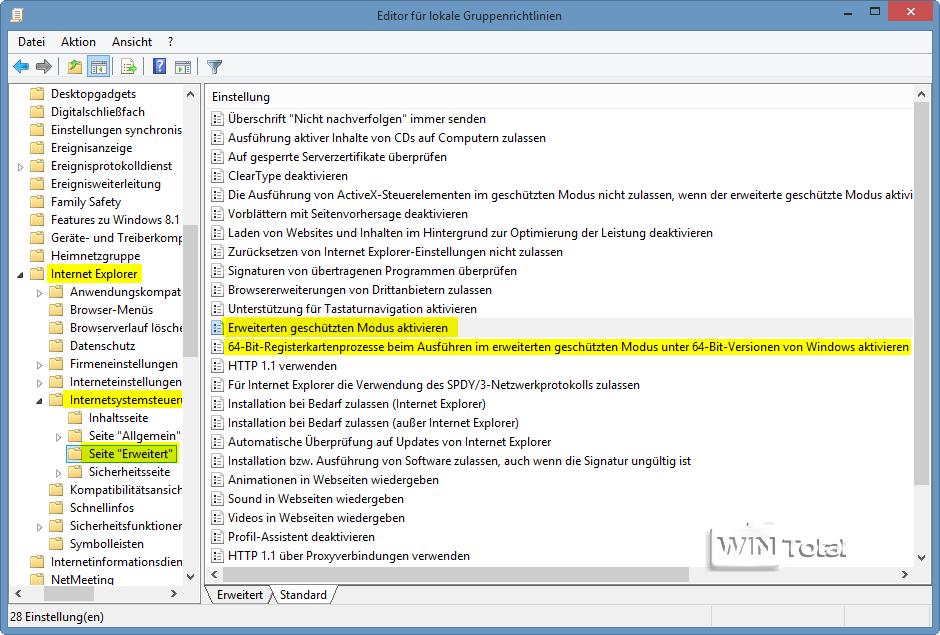The image size is (940, 635).
Task: Click the Einstellung column header
Action: click(241, 97)
